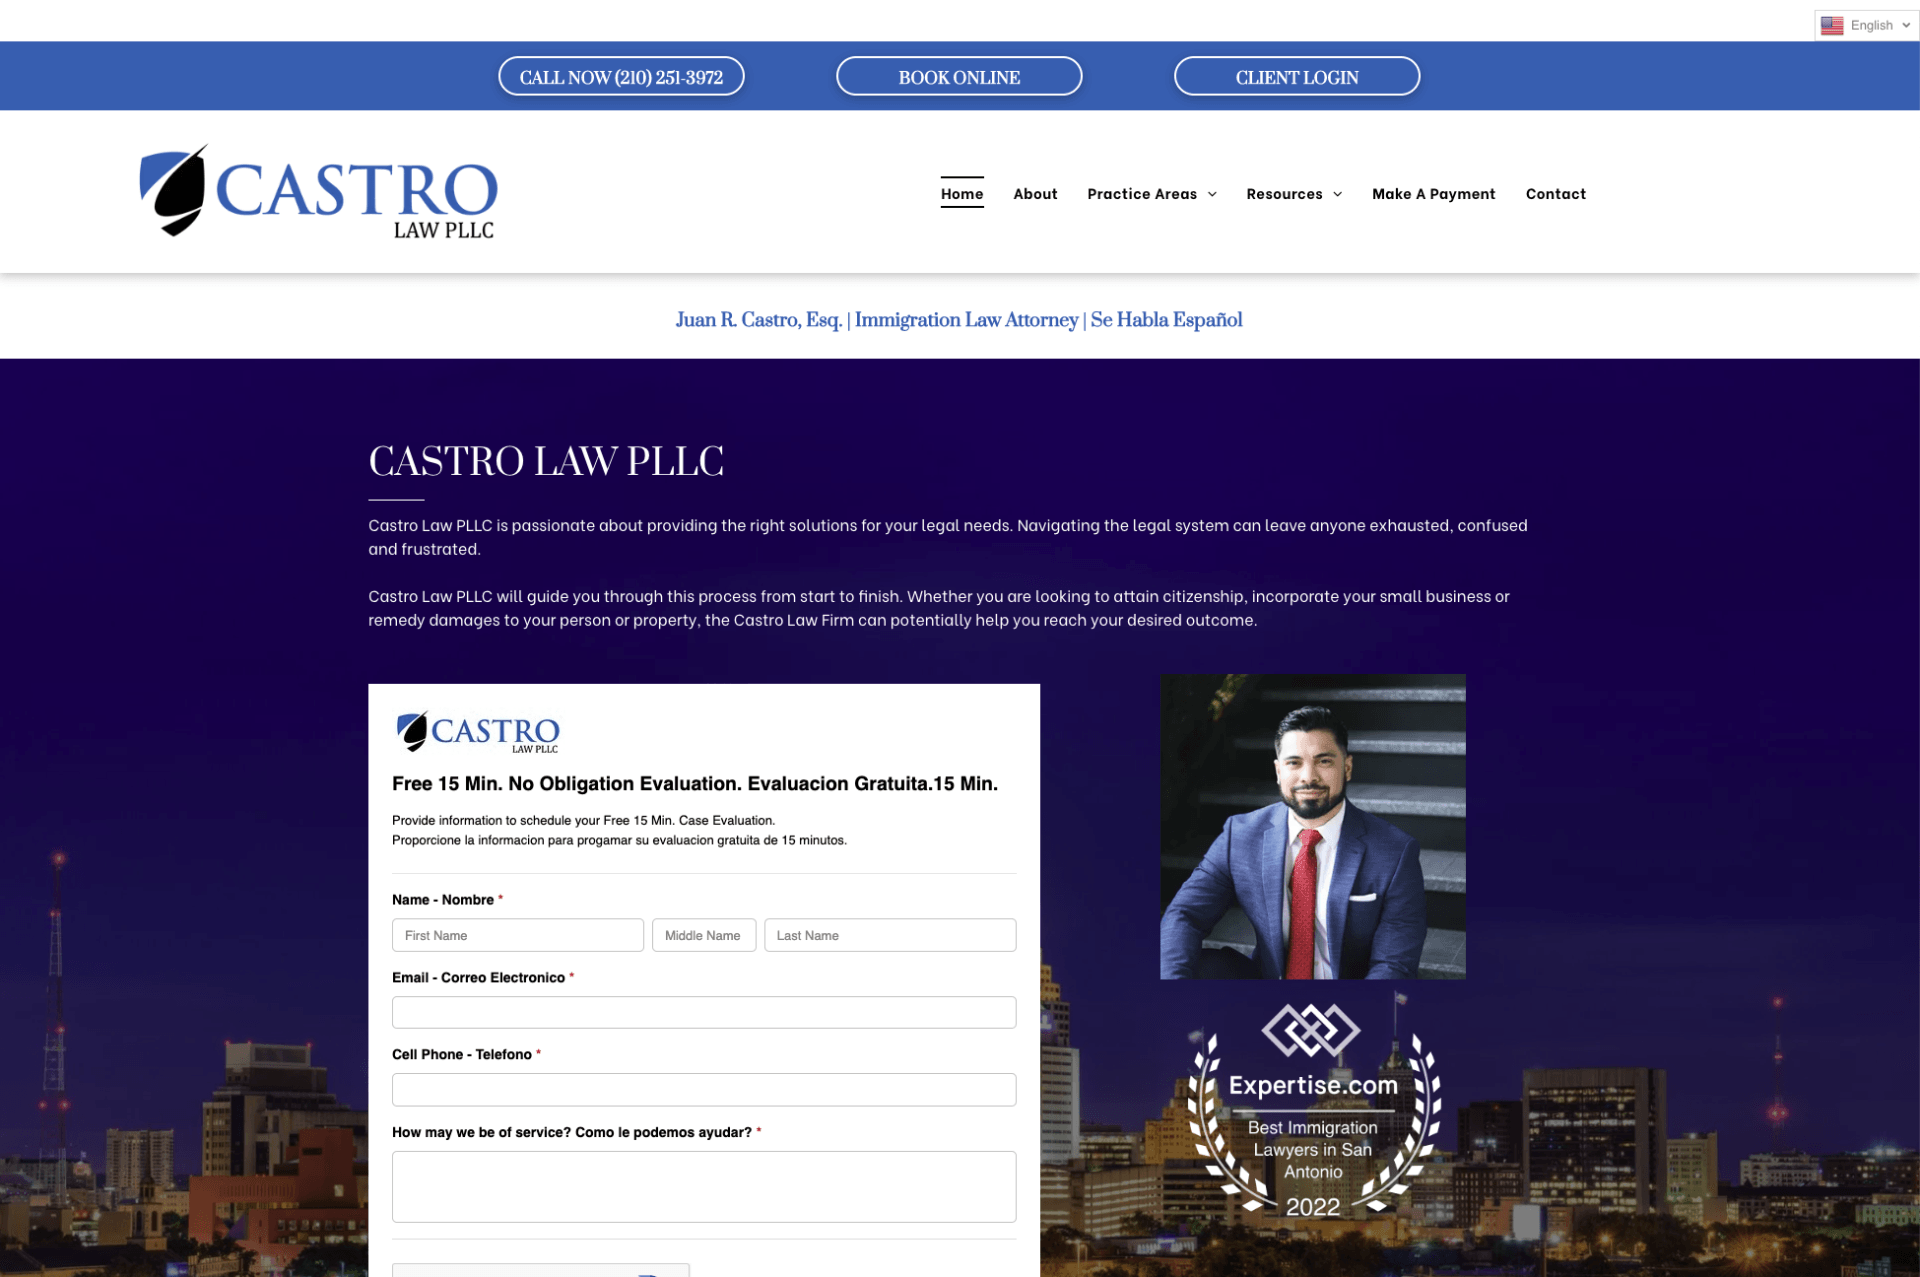Click the CLIENT LOGIN button
This screenshot has height=1277, width=1920.
[1296, 75]
